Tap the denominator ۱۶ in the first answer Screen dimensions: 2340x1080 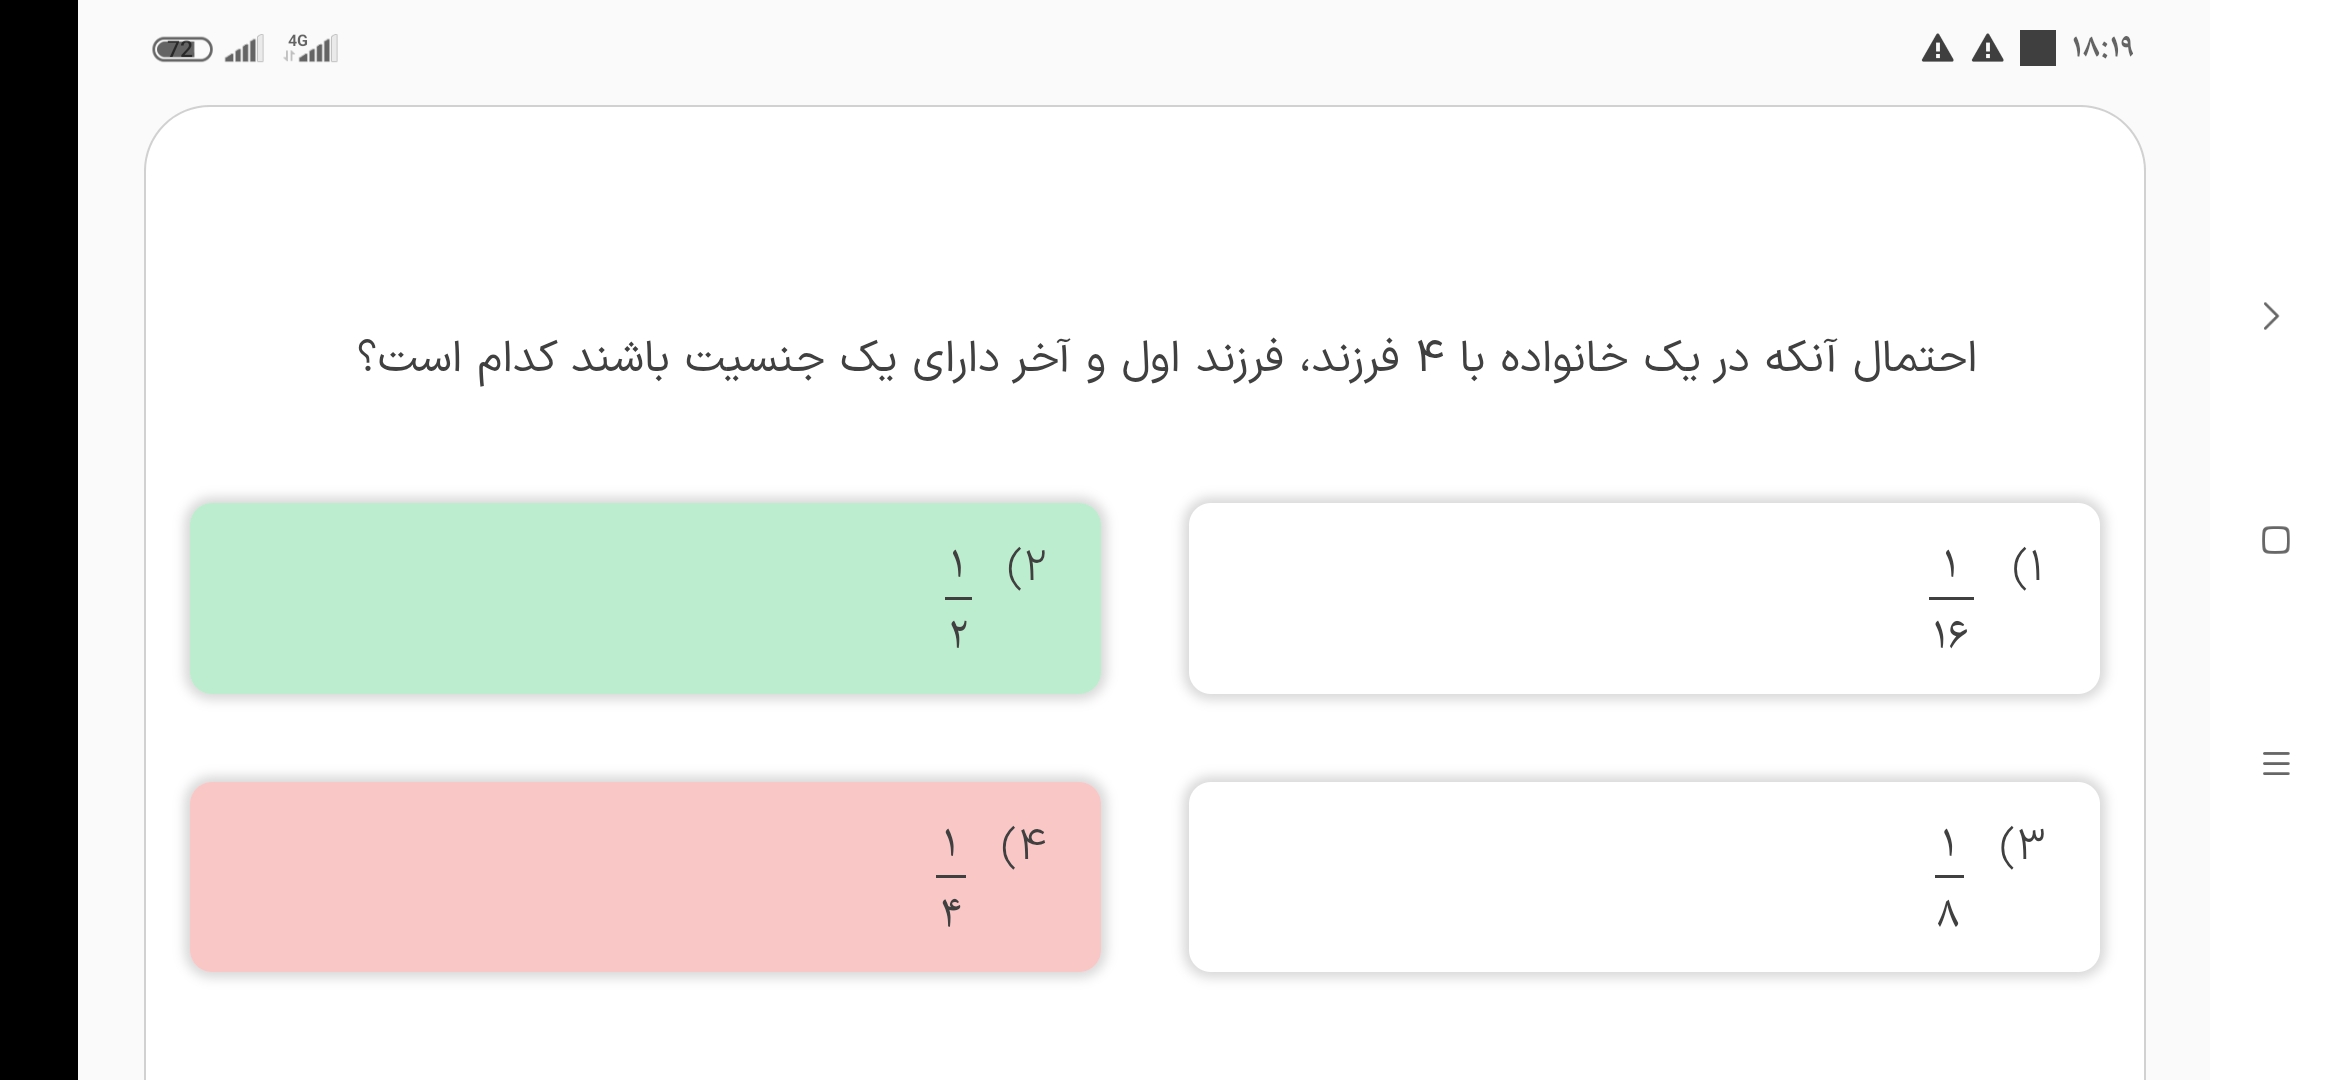click(x=1950, y=634)
